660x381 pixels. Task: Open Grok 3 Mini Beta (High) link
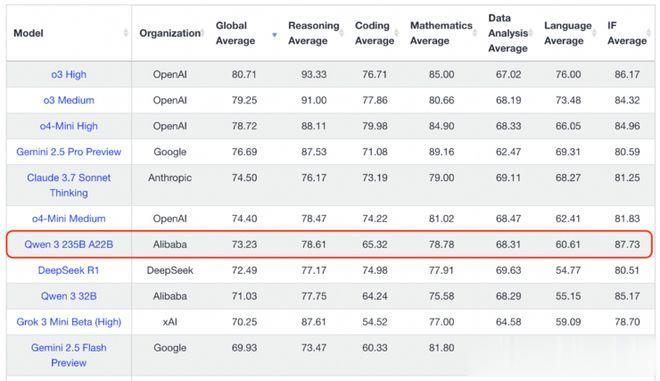point(69,322)
